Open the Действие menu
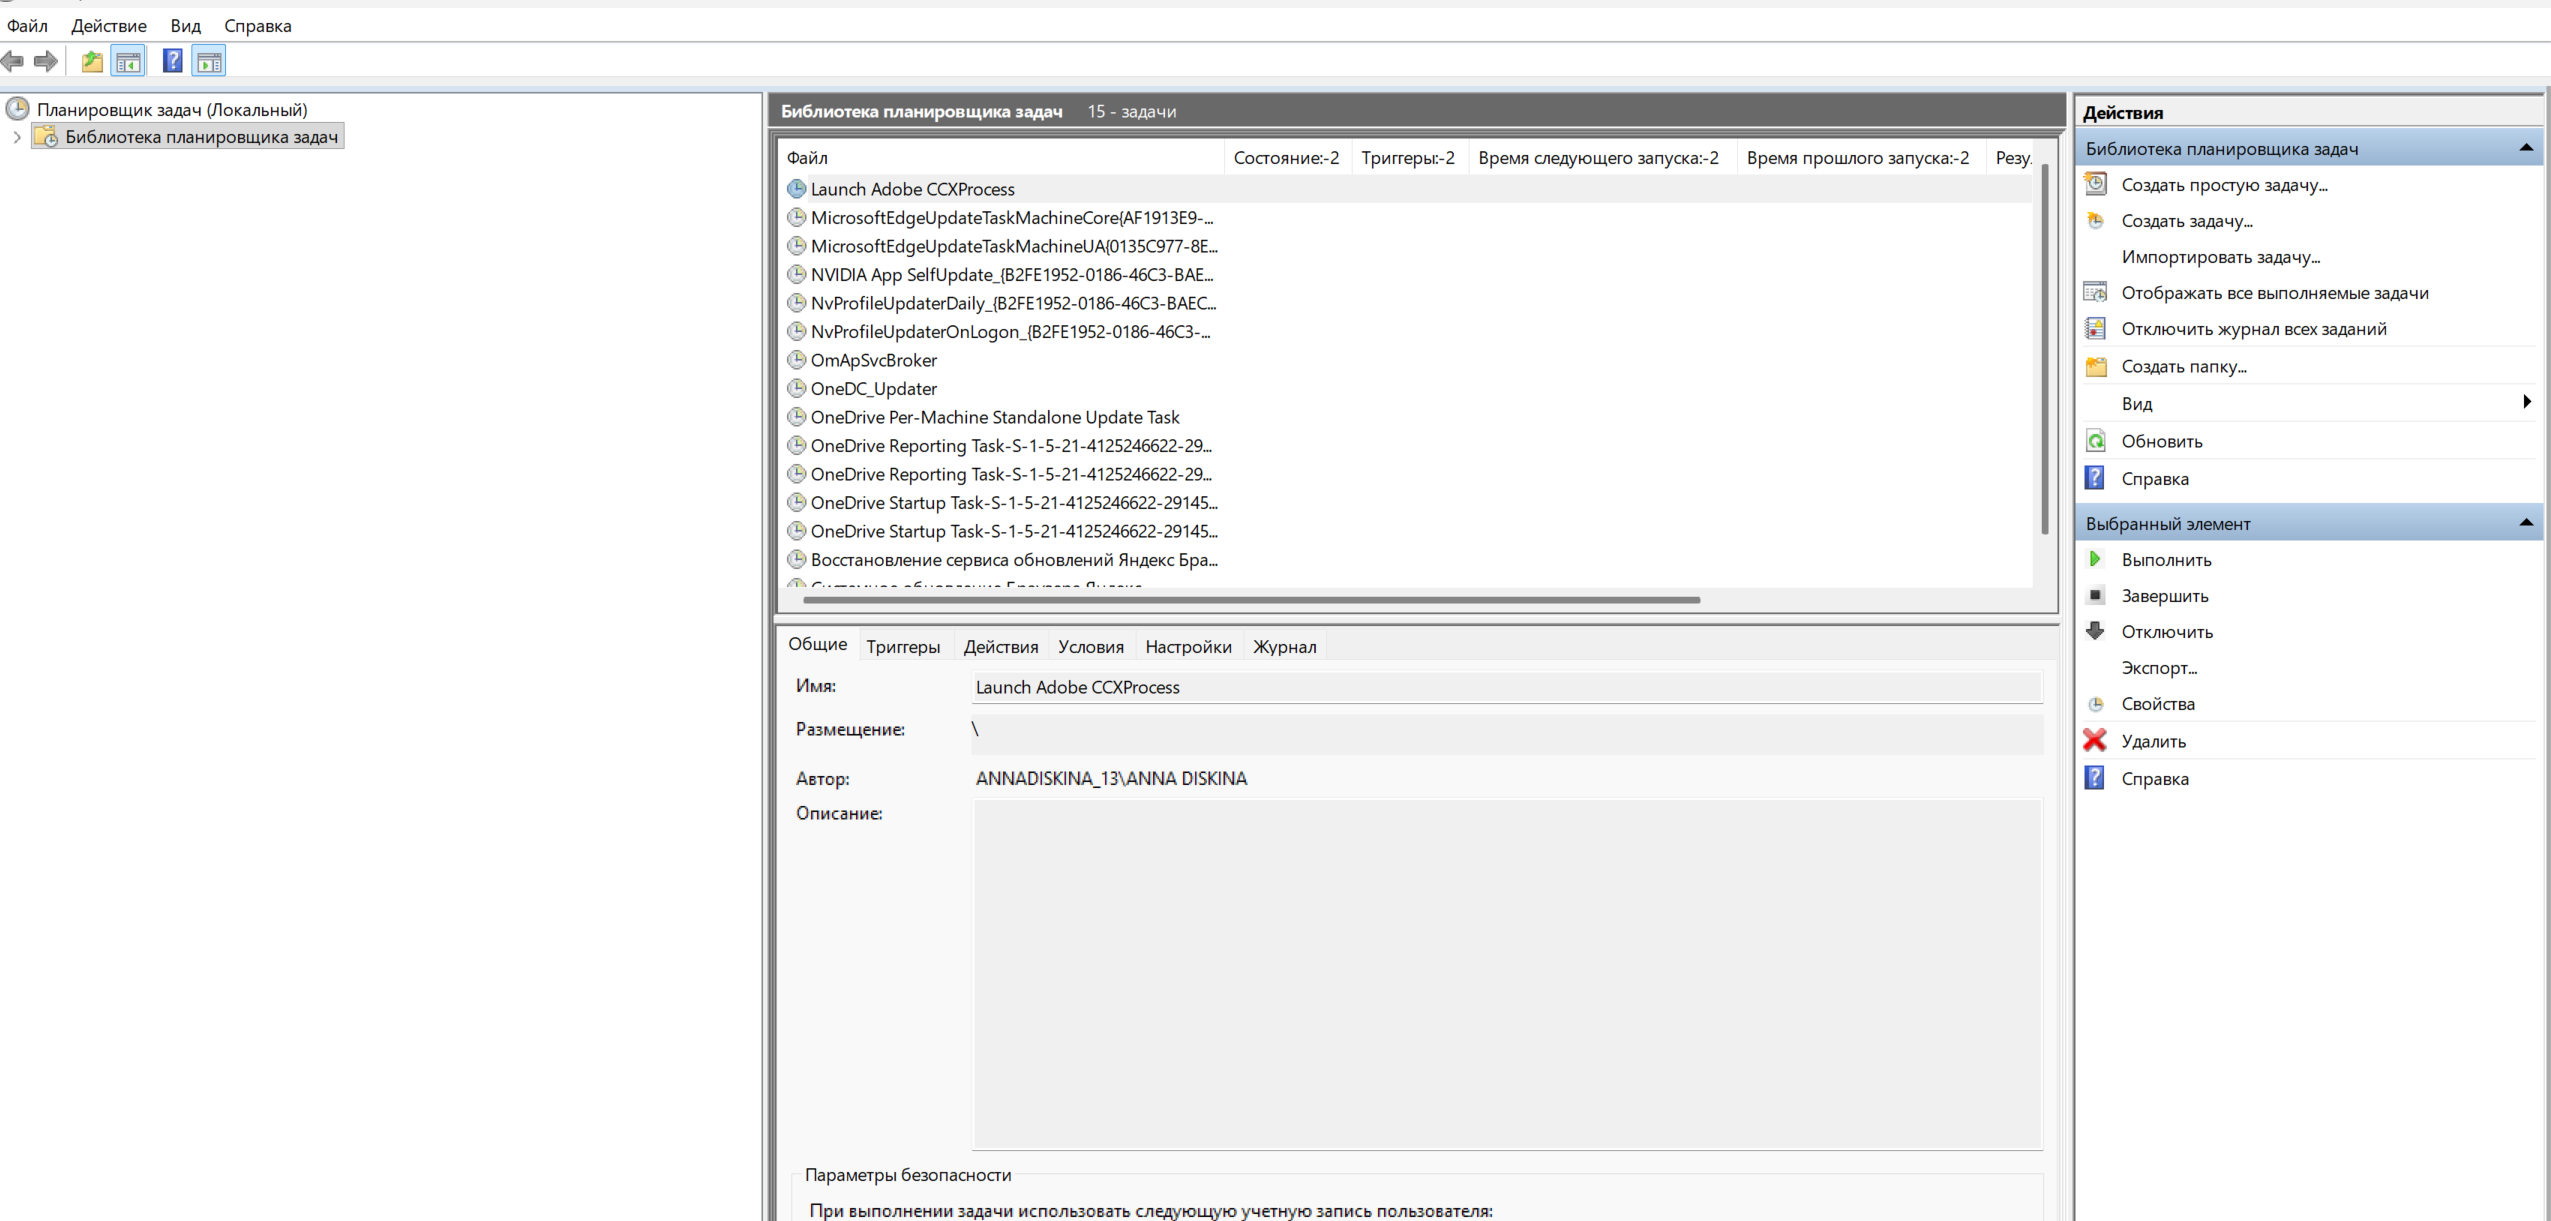The height and width of the screenshot is (1221, 2551). pos(109,26)
